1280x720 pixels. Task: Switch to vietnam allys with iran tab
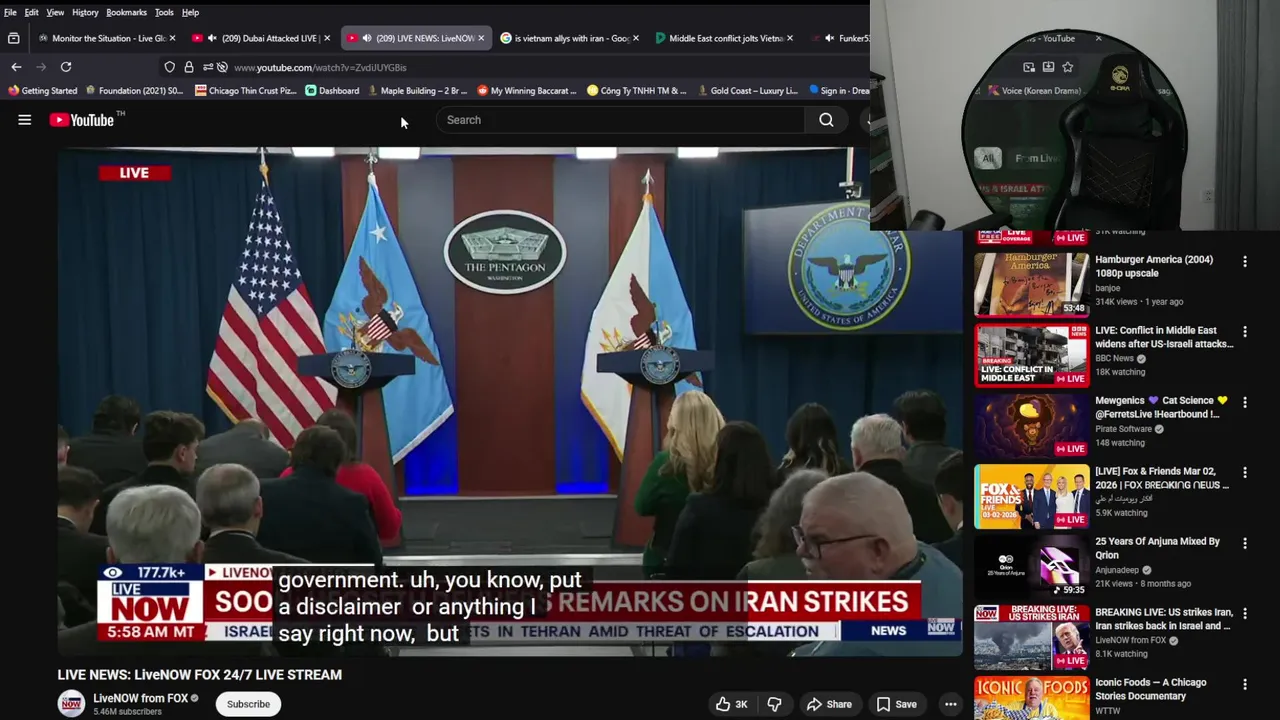[x=570, y=38]
